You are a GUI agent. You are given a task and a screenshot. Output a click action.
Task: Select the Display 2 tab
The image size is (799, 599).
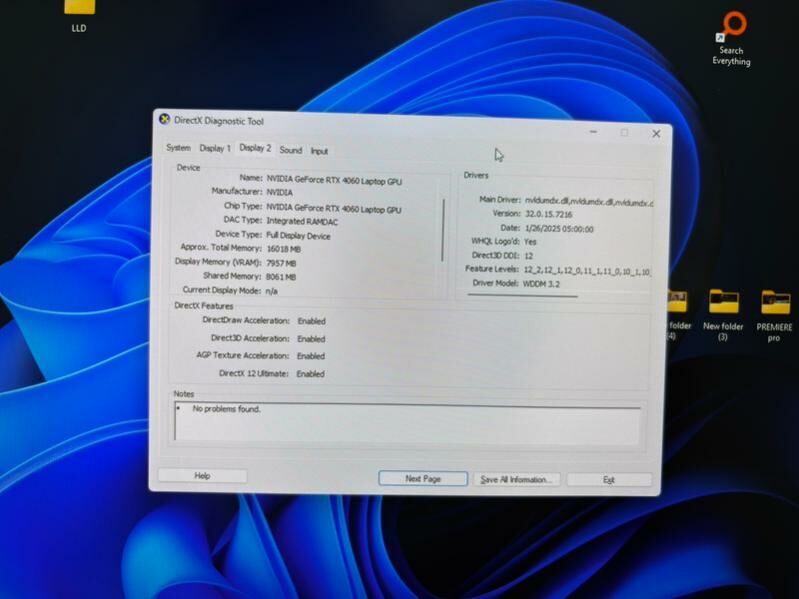(255, 148)
